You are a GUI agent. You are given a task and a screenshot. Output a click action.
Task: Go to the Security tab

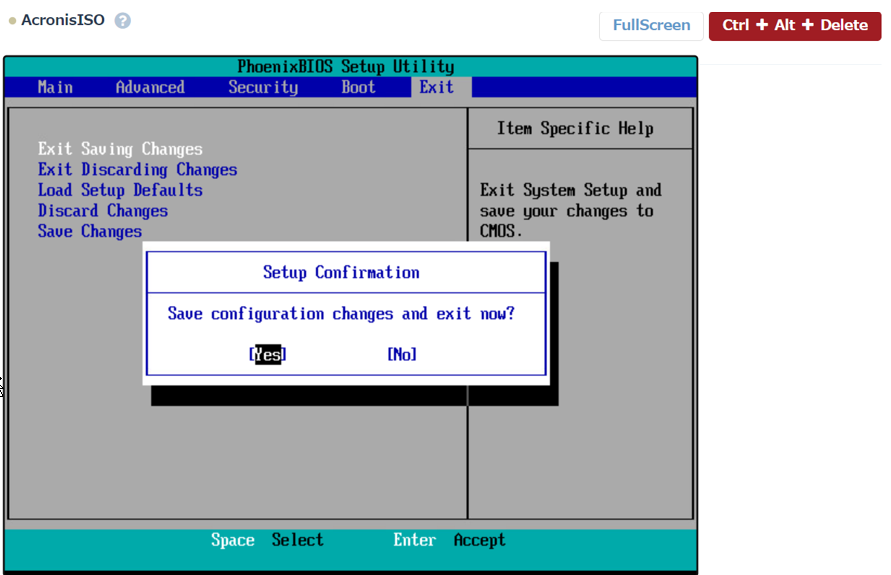[263, 88]
